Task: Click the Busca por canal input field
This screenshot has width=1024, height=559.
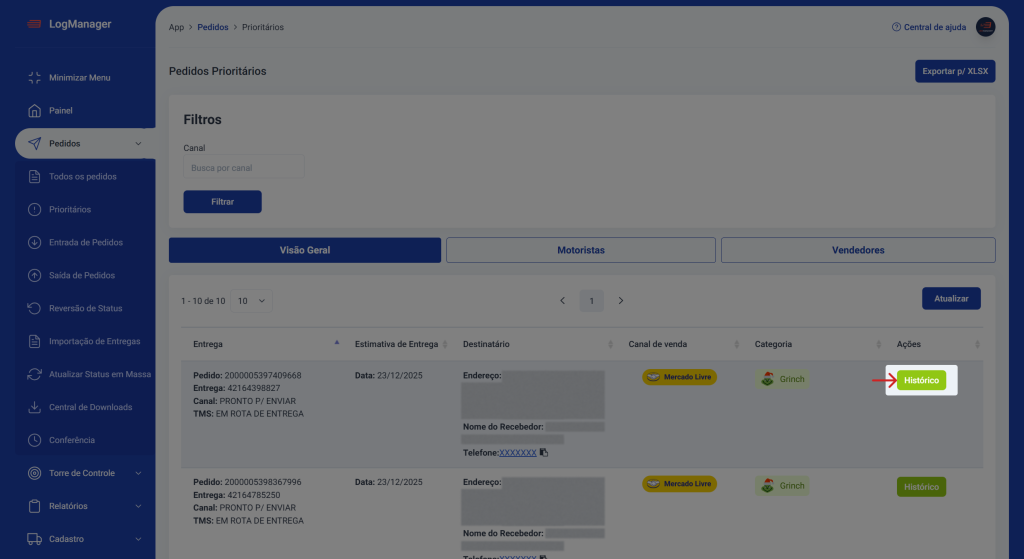Action: tap(243, 168)
